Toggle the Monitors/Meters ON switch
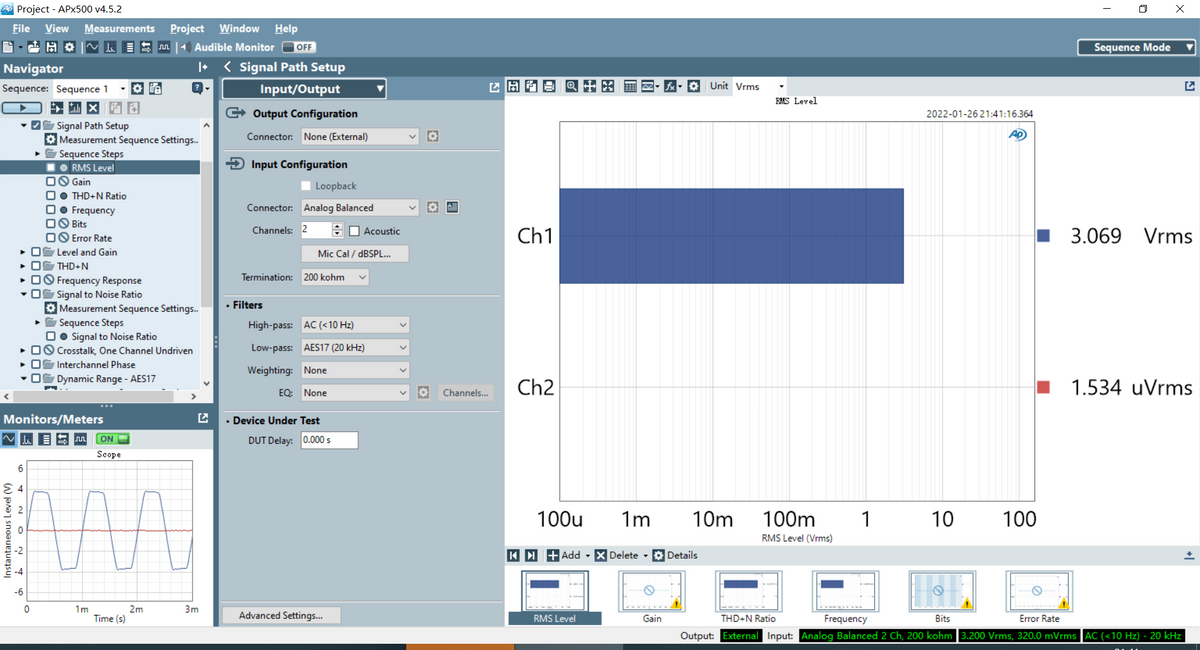The height and width of the screenshot is (650, 1200). [x=113, y=439]
